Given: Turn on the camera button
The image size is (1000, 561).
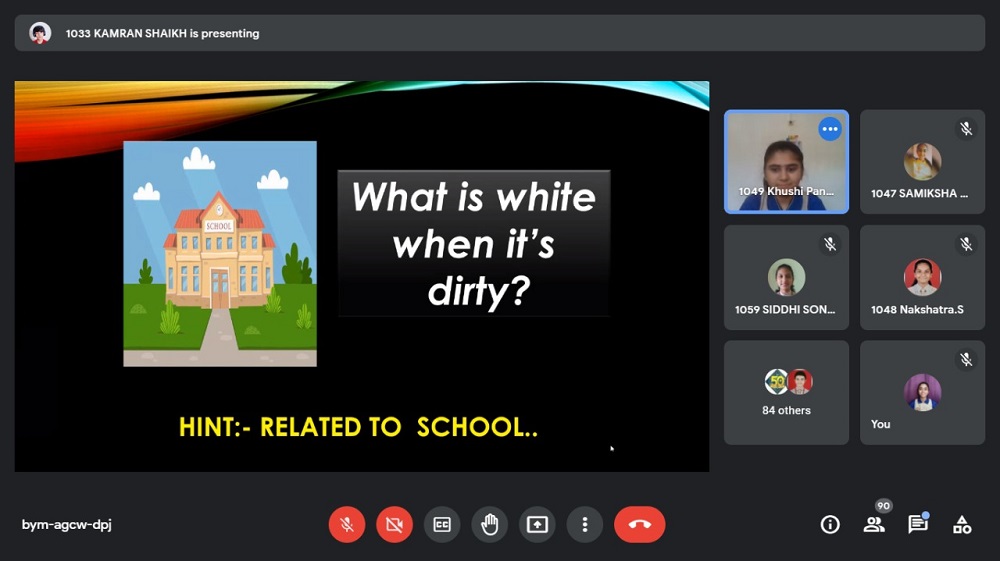Looking at the screenshot, I should (395, 525).
